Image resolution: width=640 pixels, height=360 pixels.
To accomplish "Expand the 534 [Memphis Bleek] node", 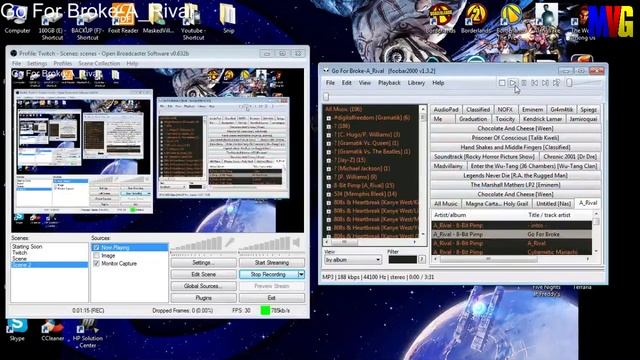I will point(329,194).
